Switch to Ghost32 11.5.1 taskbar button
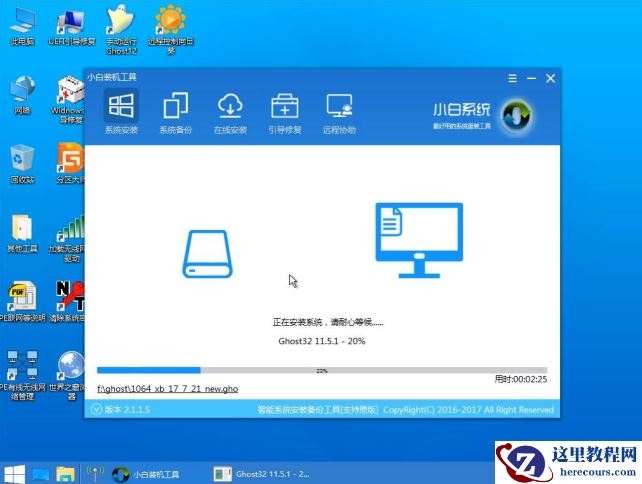The image size is (642, 484). (x=261, y=474)
